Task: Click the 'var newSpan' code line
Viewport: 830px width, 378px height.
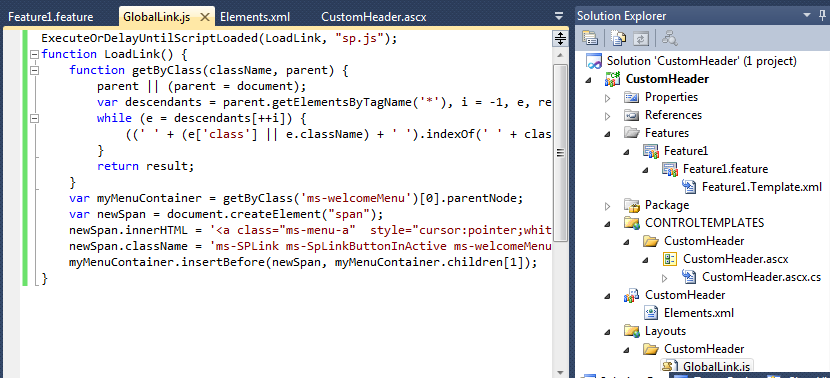Action: 226,214
